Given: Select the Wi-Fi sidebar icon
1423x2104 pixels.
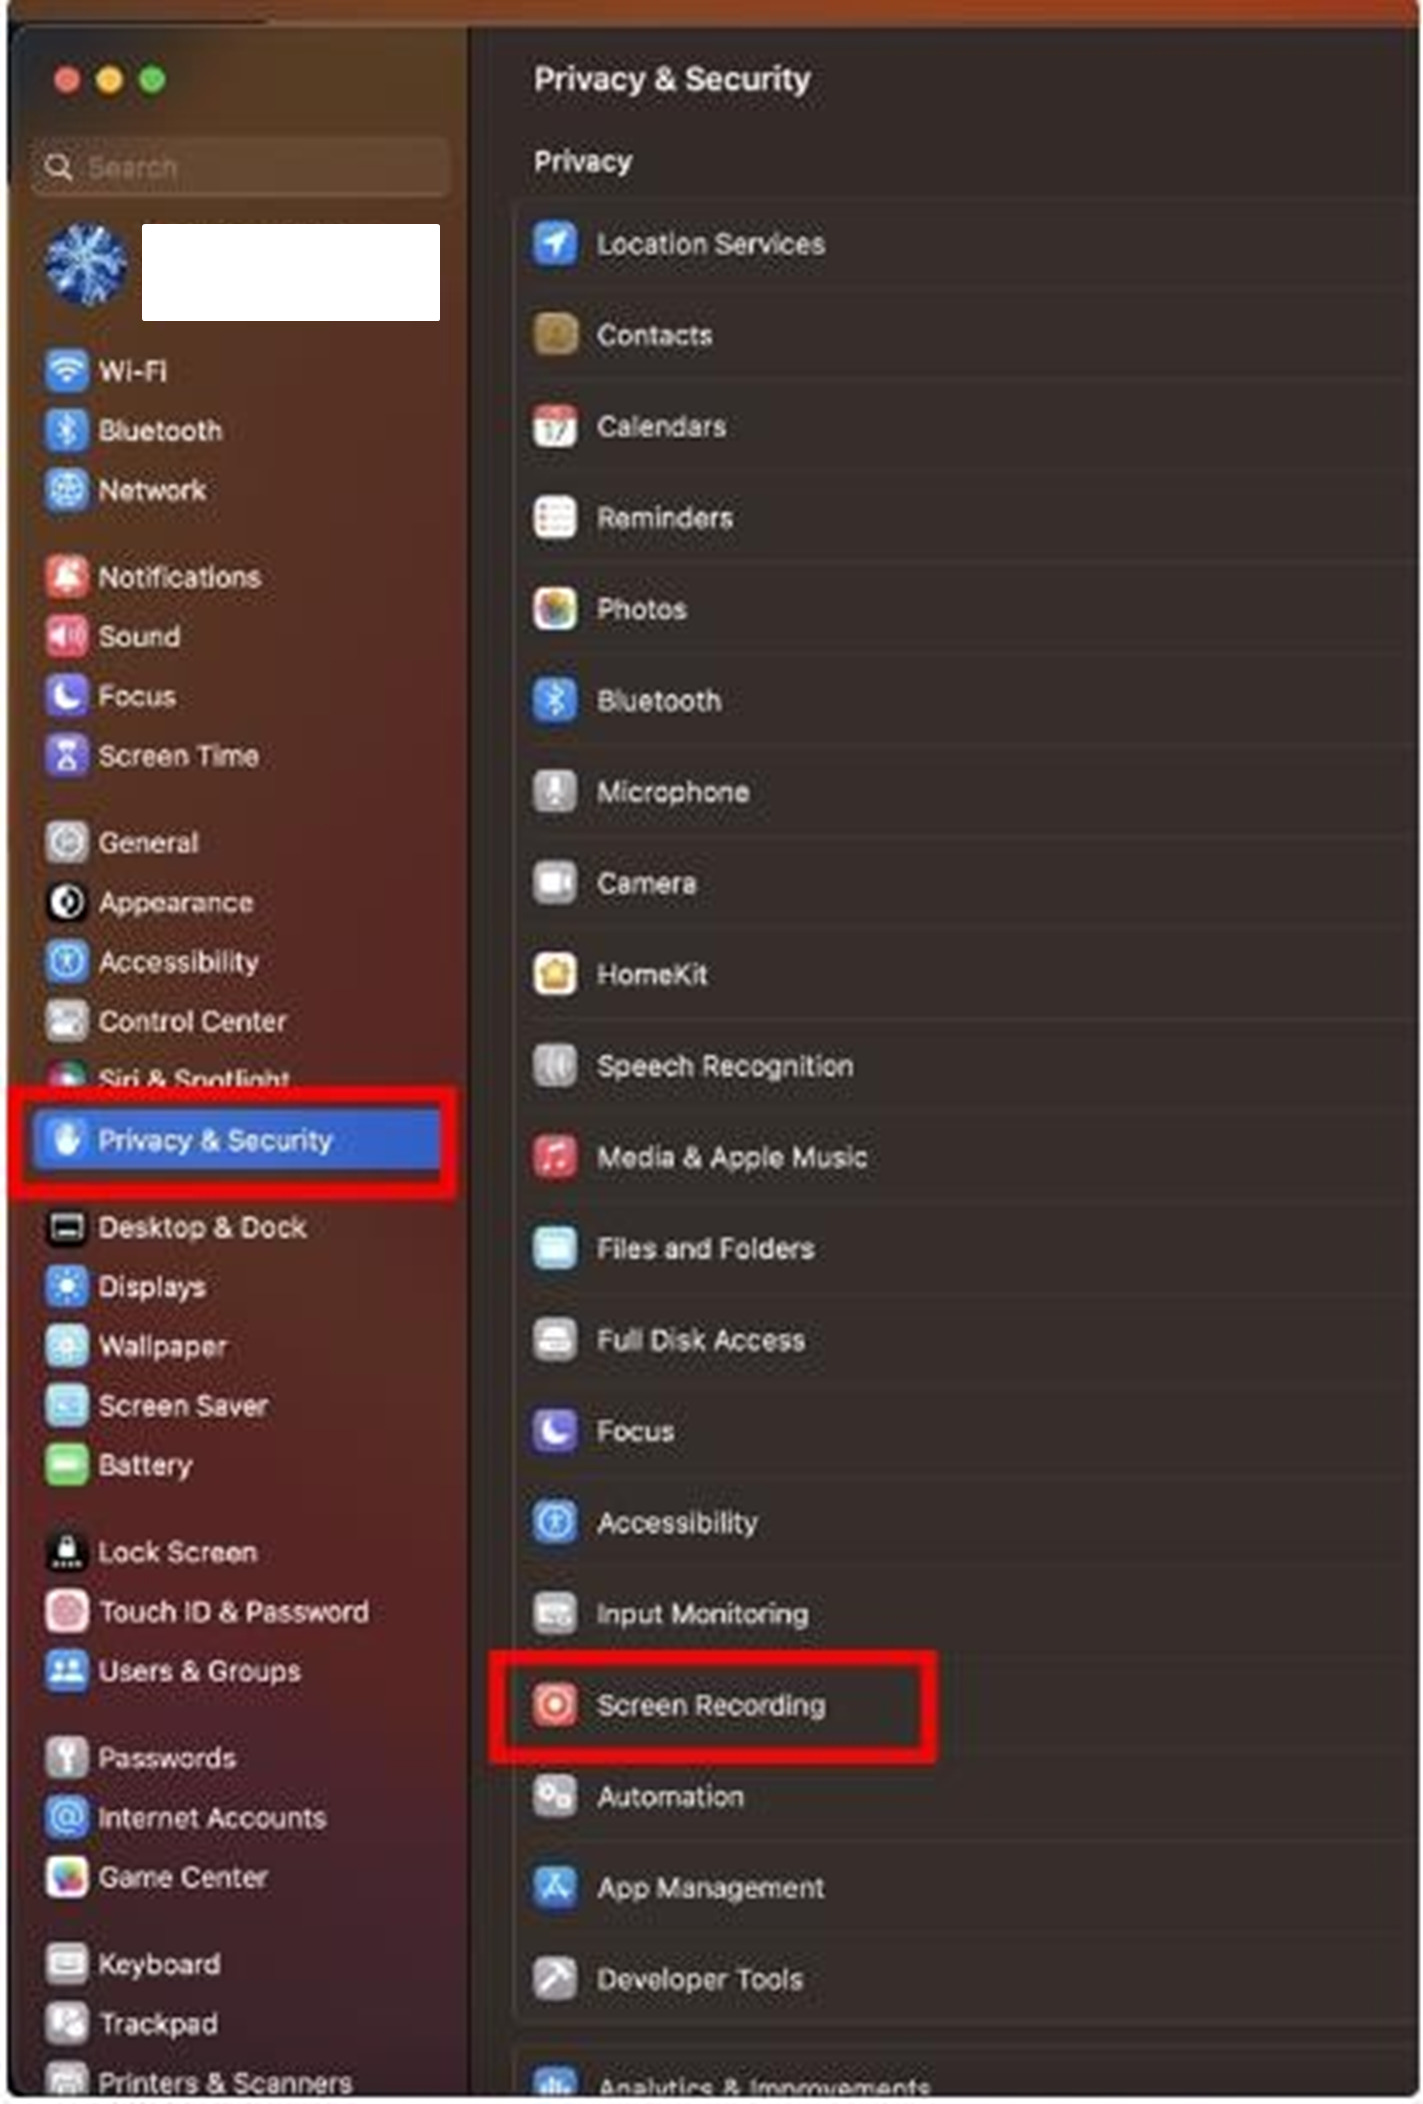Looking at the screenshot, I should click(x=66, y=370).
